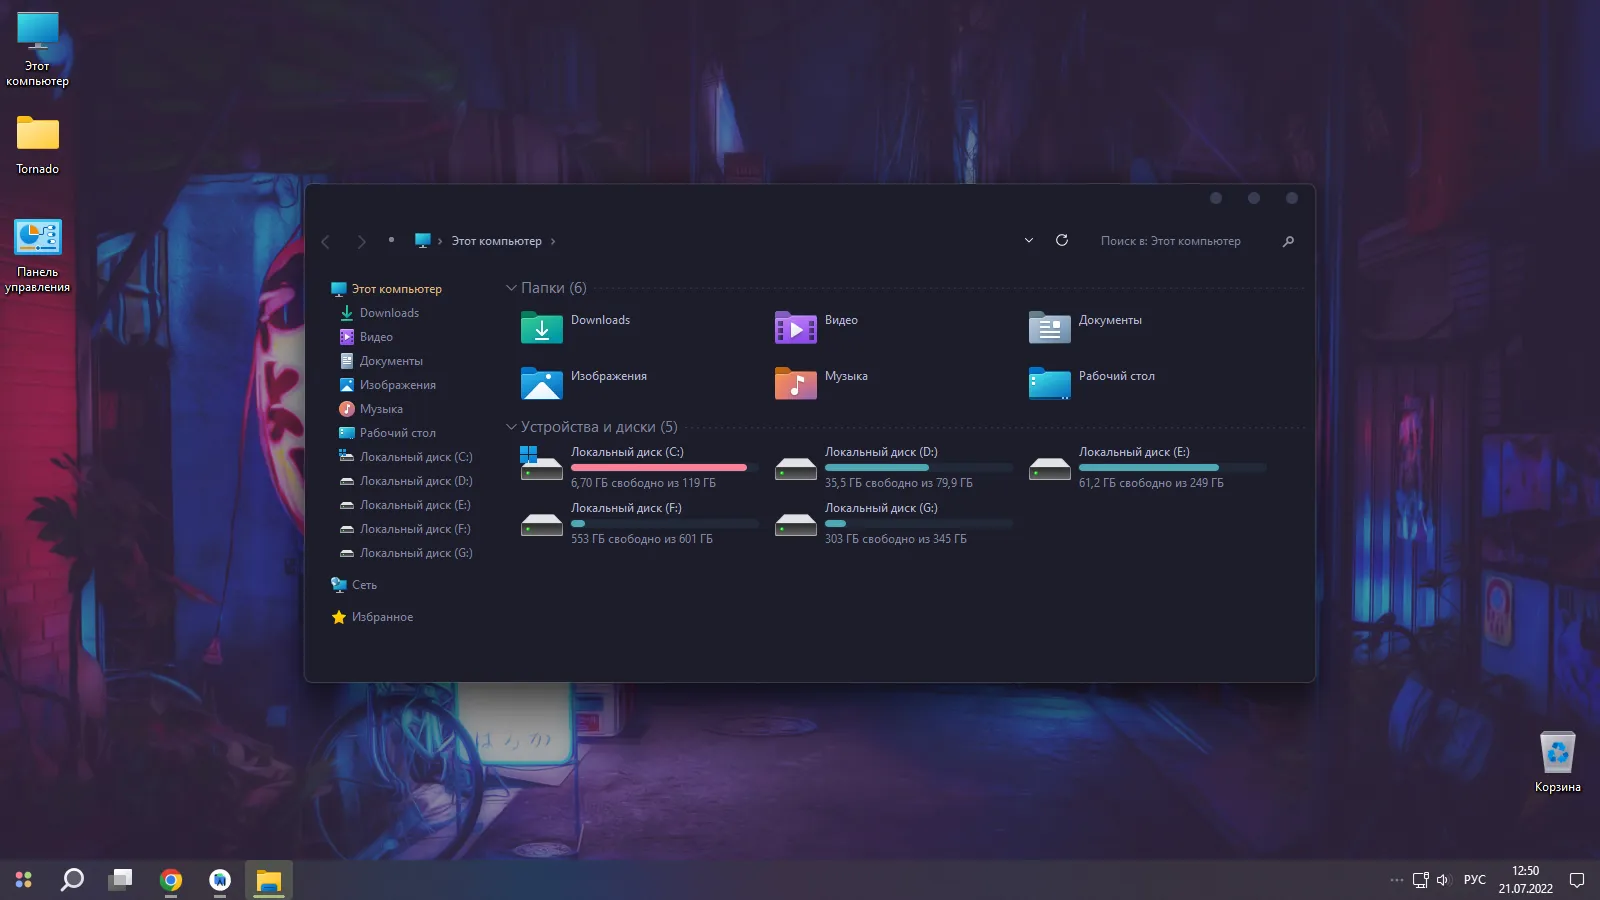The width and height of the screenshot is (1600, 900).
Task: Click the search magnifier icon in Explorer
Action: (1288, 241)
